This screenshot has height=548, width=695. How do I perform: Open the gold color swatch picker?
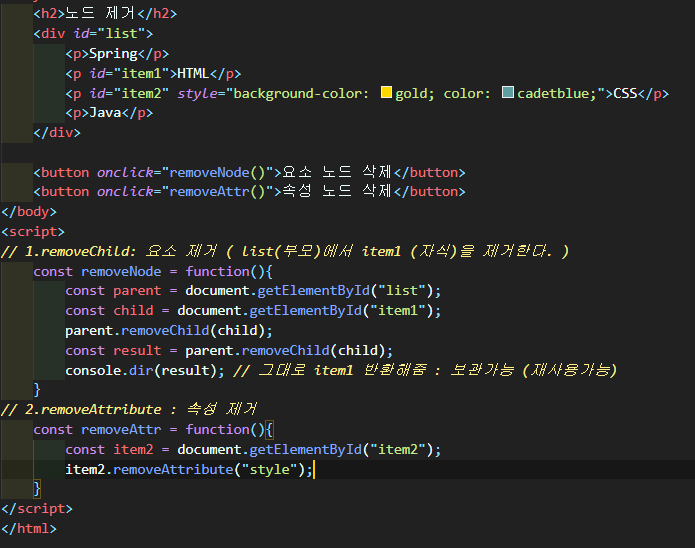(x=386, y=92)
